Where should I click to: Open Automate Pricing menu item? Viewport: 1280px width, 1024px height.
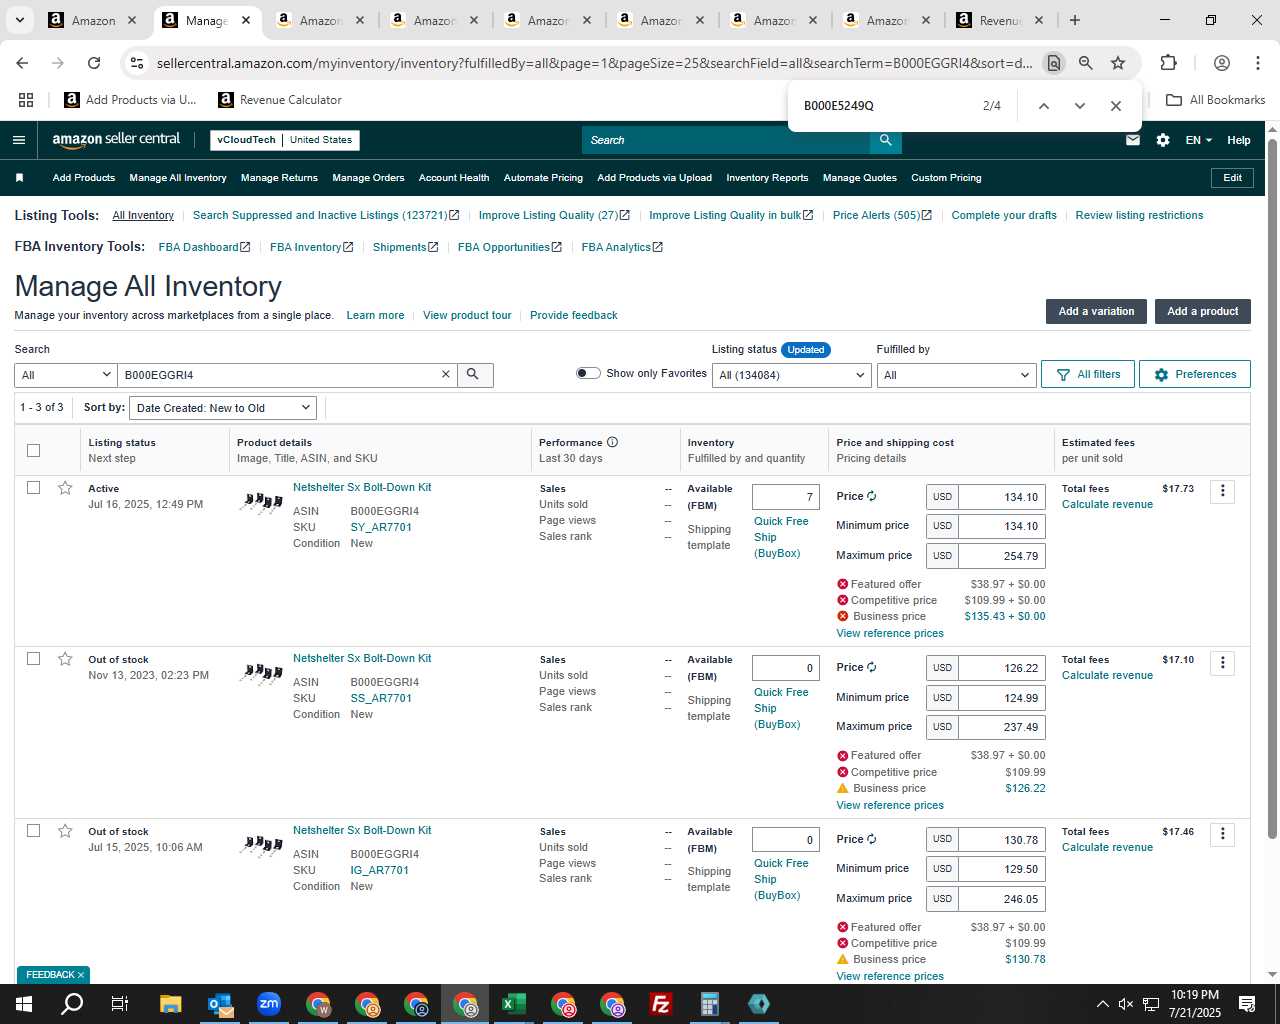coord(543,178)
